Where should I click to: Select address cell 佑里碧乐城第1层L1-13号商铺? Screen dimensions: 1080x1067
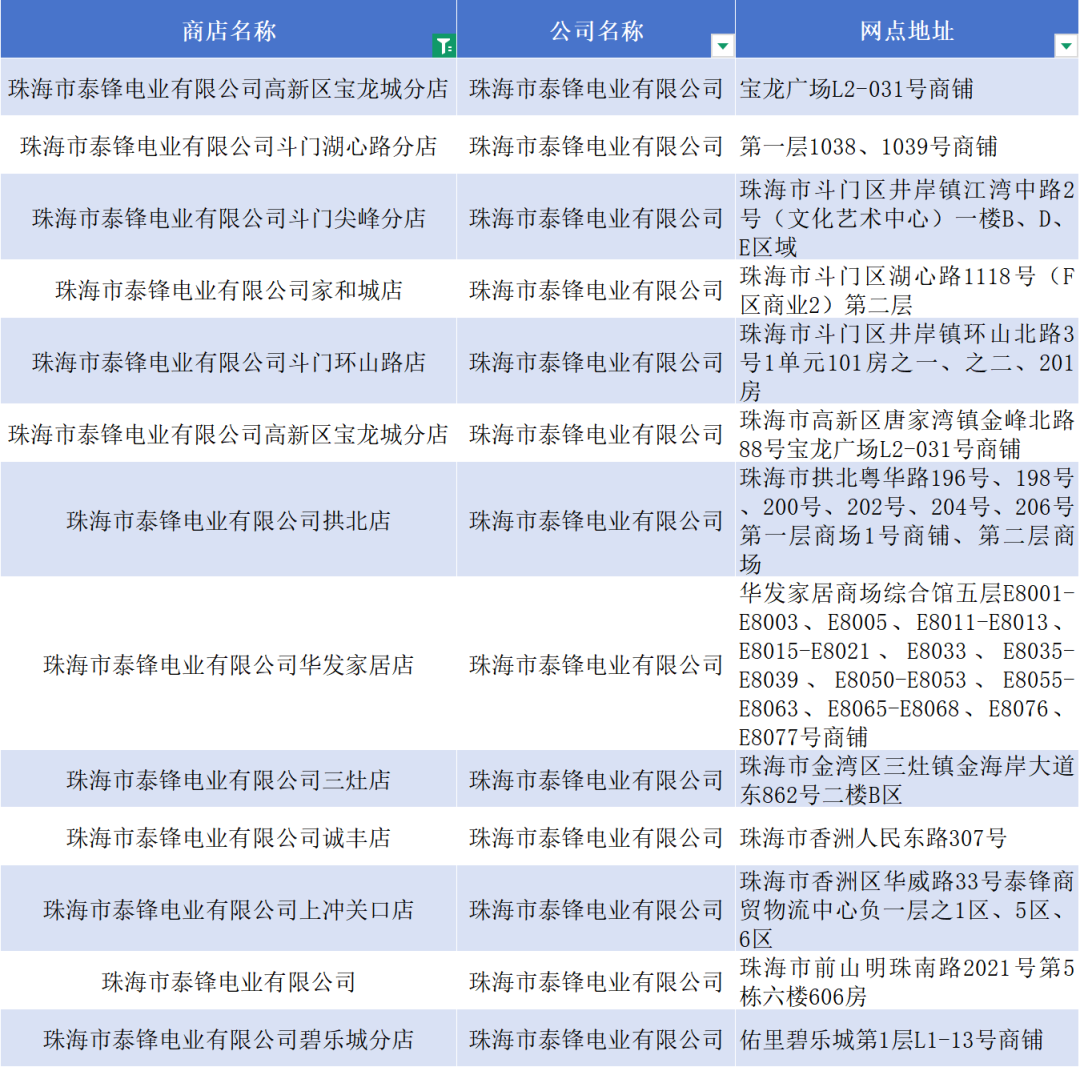[x=906, y=1039]
